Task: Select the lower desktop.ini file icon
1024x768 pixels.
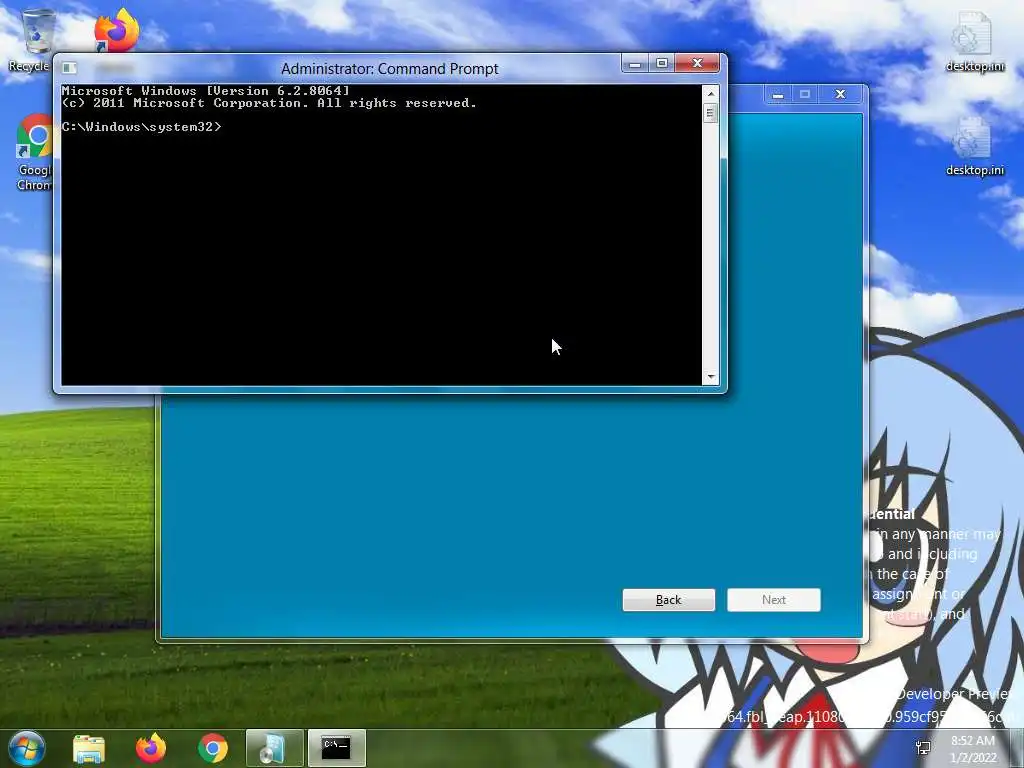Action: click(x=974, y=145)
